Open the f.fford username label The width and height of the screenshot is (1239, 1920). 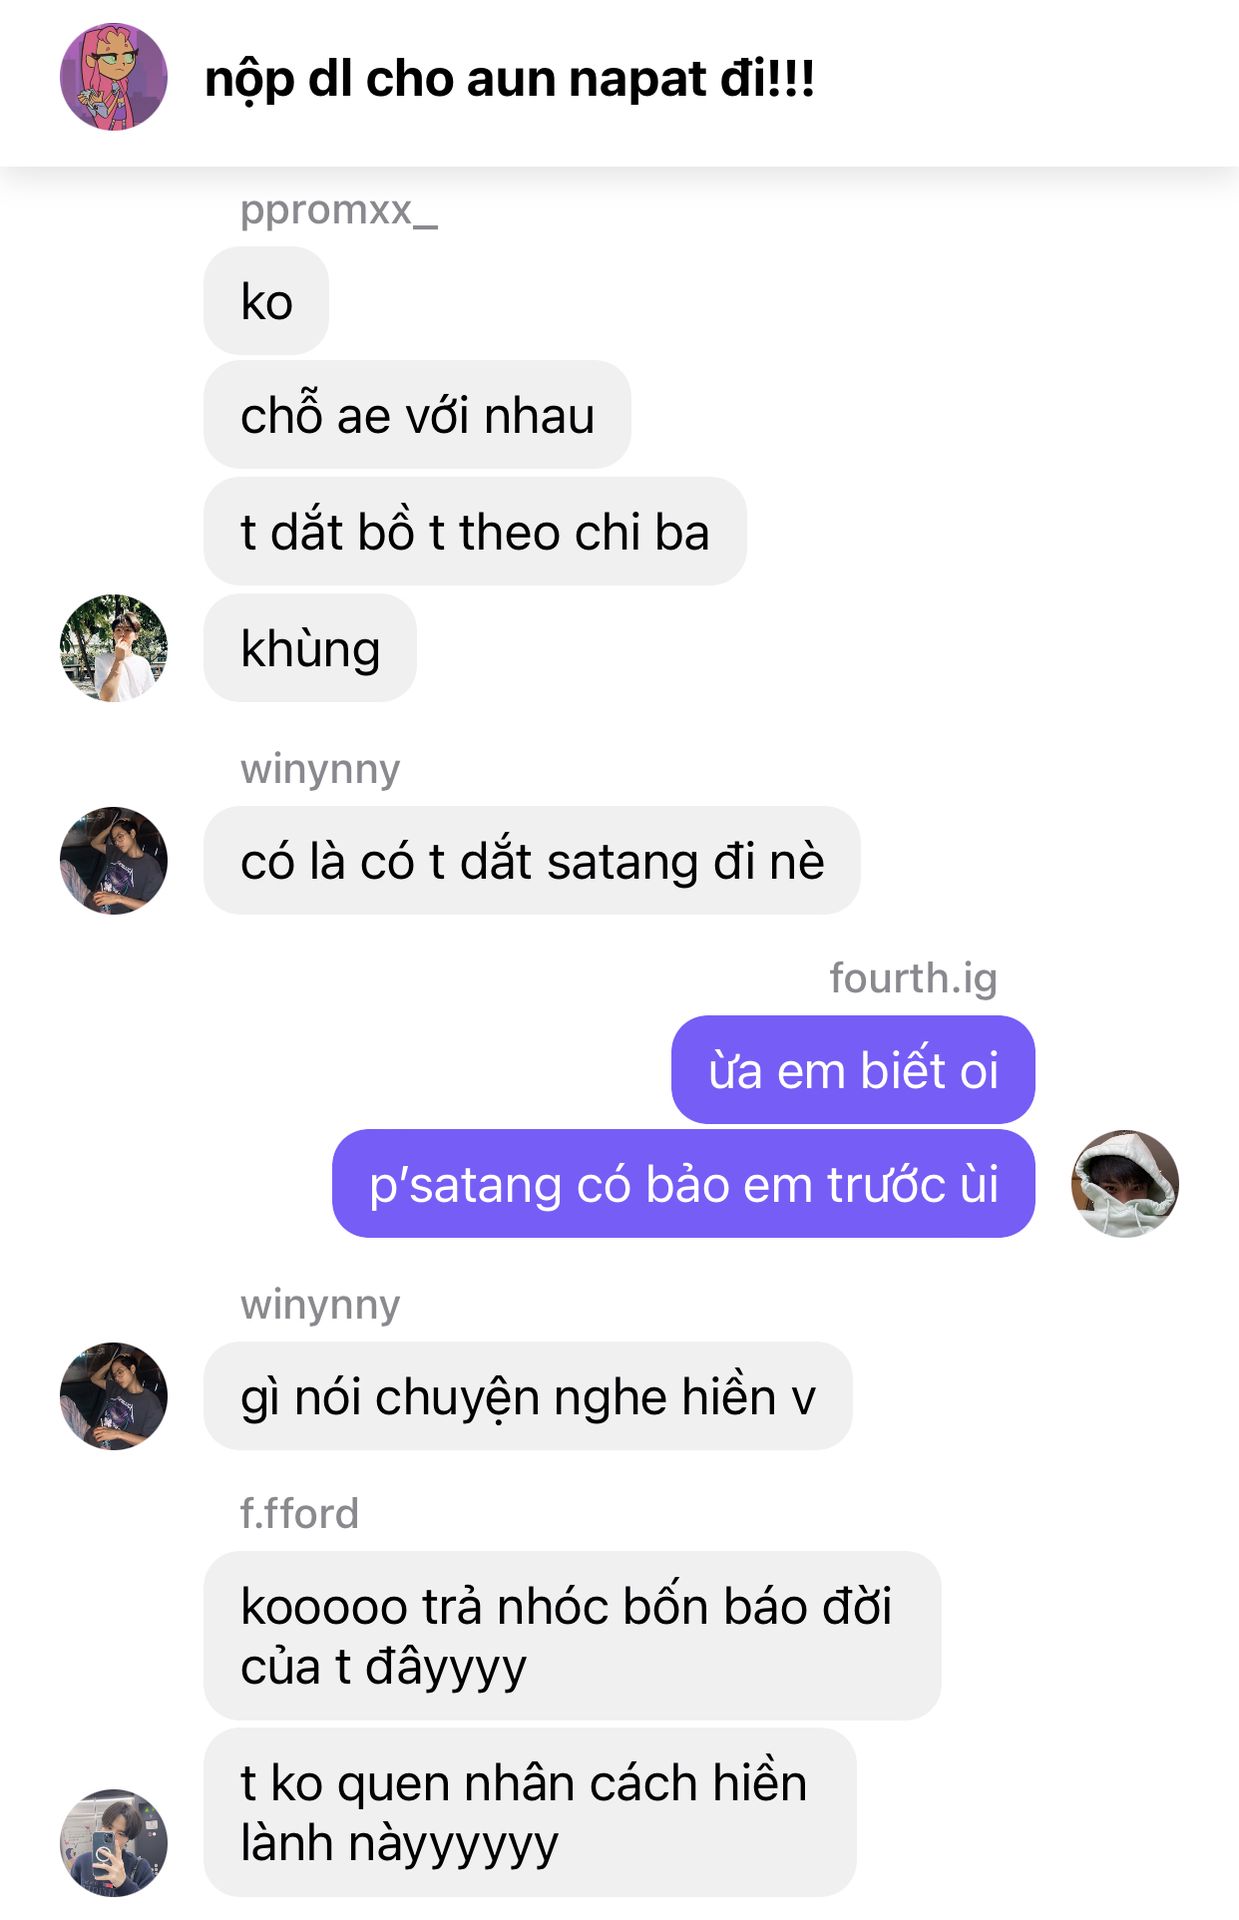coord(299,1513)
